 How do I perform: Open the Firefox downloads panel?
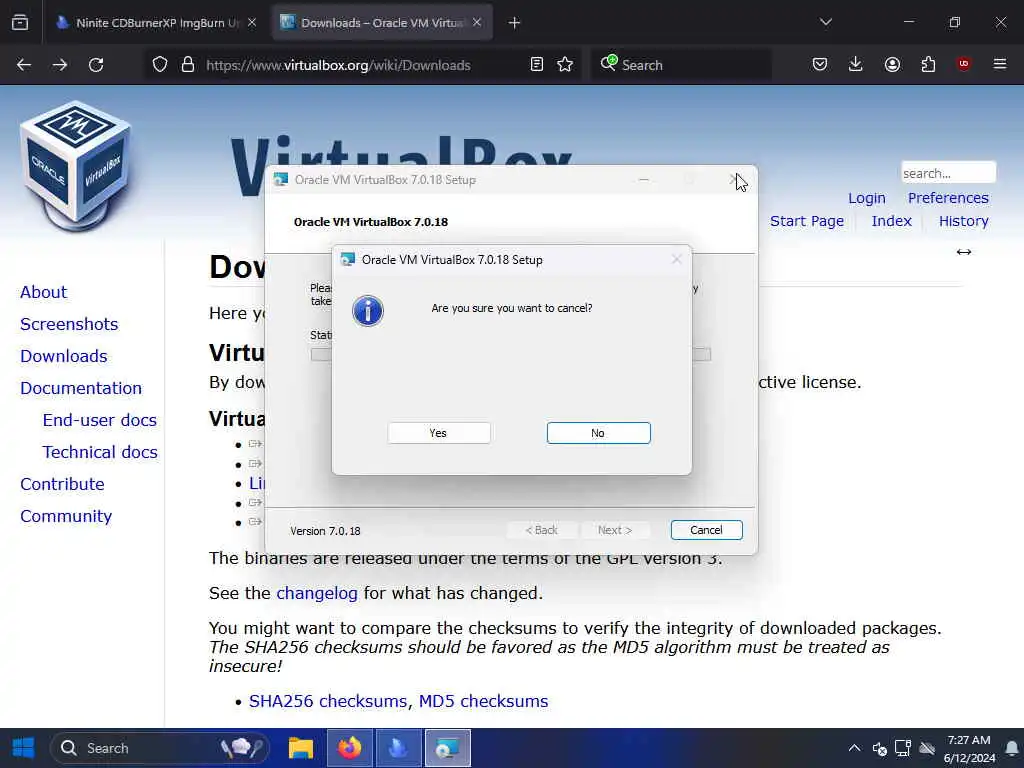[x=856, y=64]
